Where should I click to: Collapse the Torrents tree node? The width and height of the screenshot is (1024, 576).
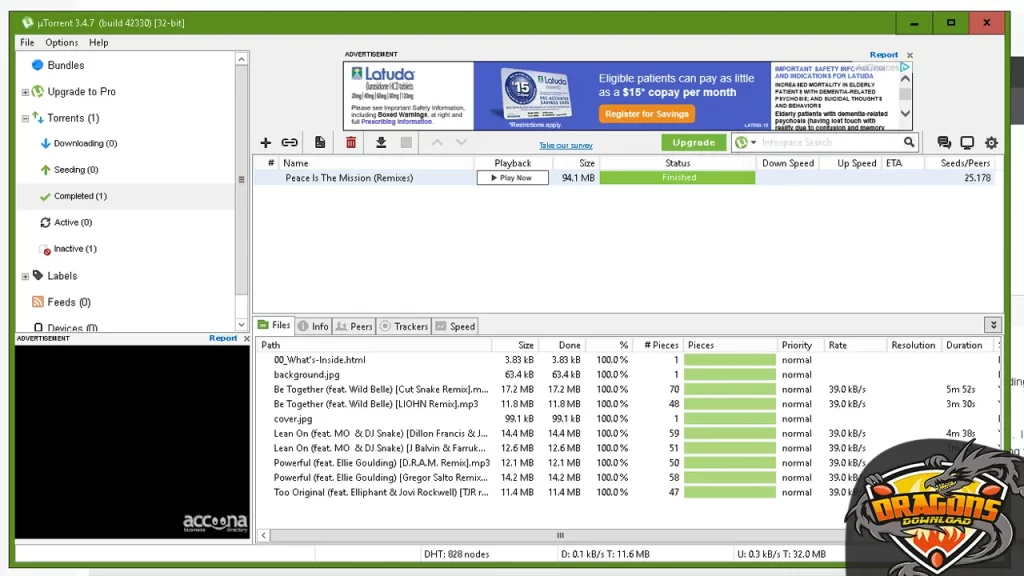[x=25, y=118]
